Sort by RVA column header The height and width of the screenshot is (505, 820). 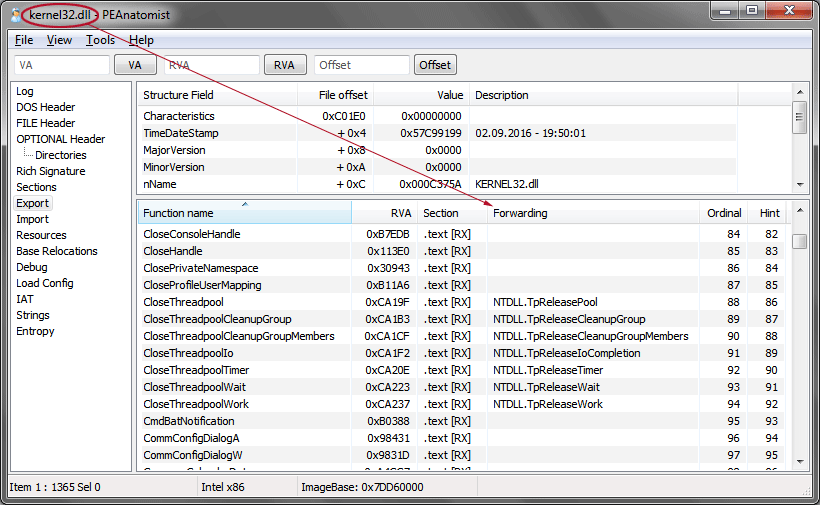(x=384, y=213)
